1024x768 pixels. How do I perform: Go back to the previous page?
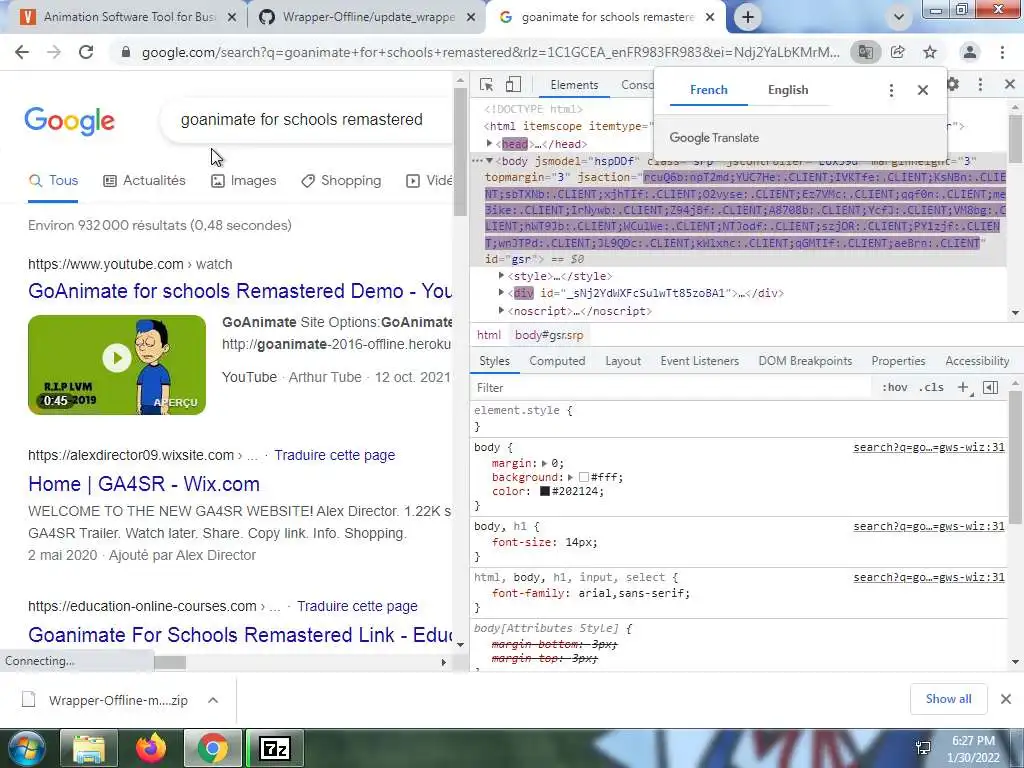(22, 52)
